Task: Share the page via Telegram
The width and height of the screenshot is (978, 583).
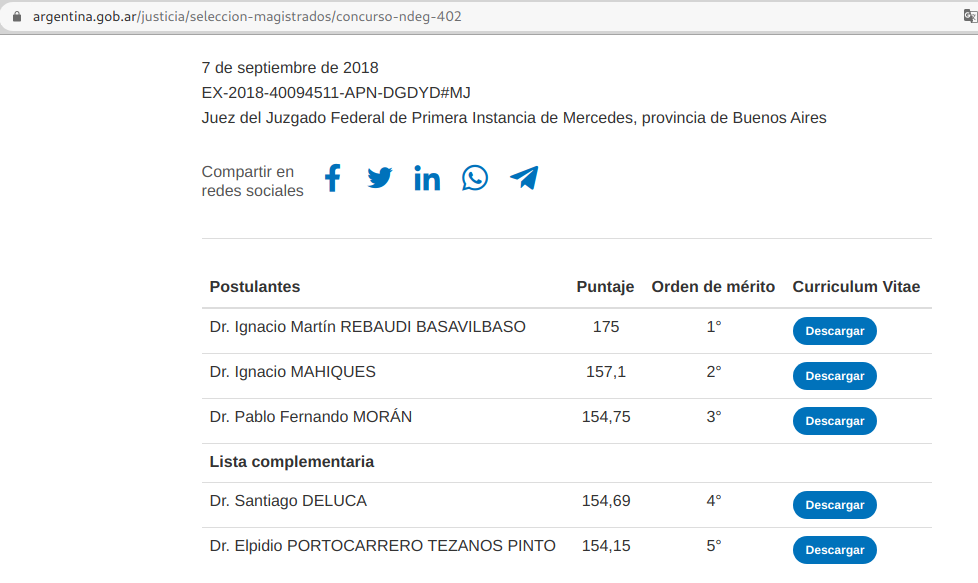Action: tap(524, 178)
